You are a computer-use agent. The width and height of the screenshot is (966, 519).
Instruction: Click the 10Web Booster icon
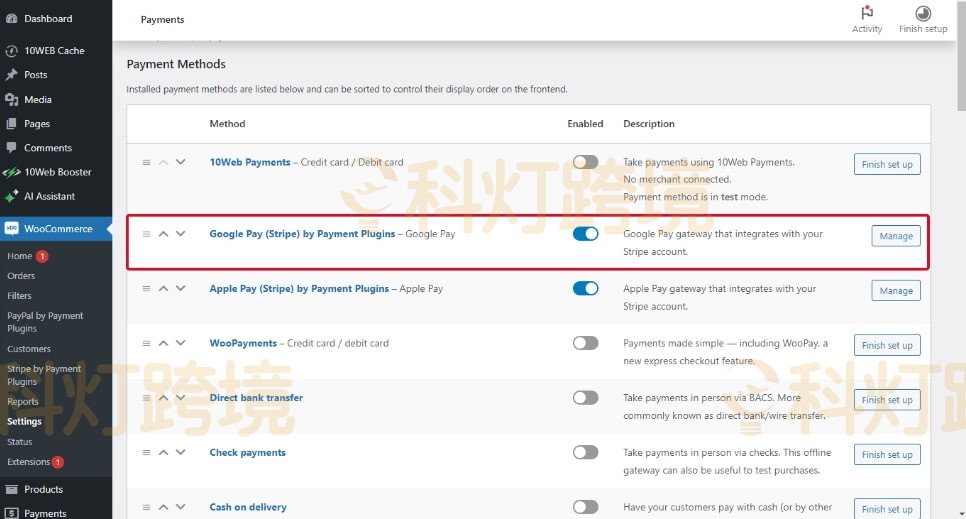click(11, 172)
